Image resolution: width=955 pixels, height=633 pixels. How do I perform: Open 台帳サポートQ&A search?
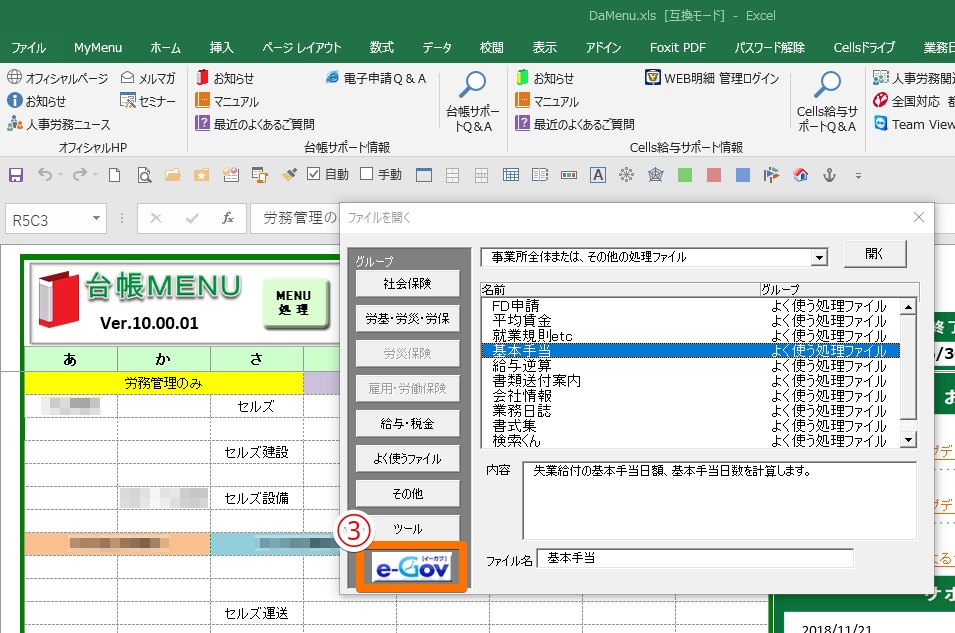pos(472,101)
